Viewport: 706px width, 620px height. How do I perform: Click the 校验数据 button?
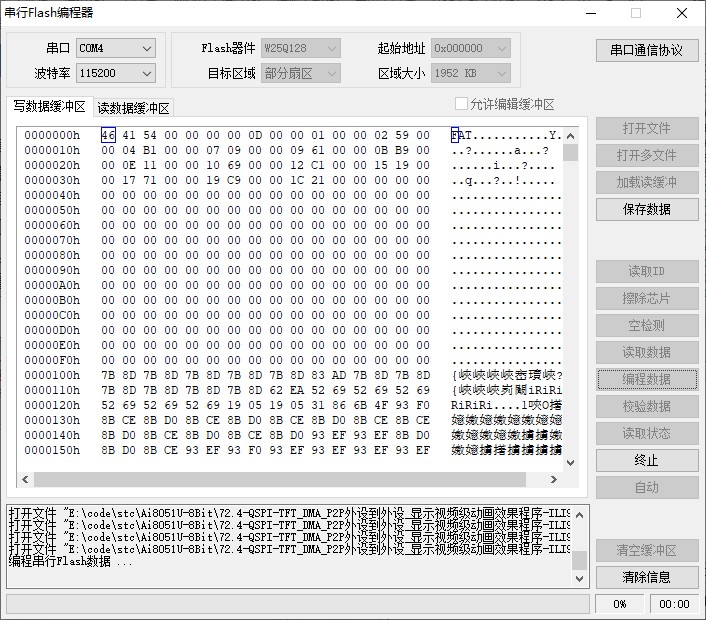click(x=647, y=406)
